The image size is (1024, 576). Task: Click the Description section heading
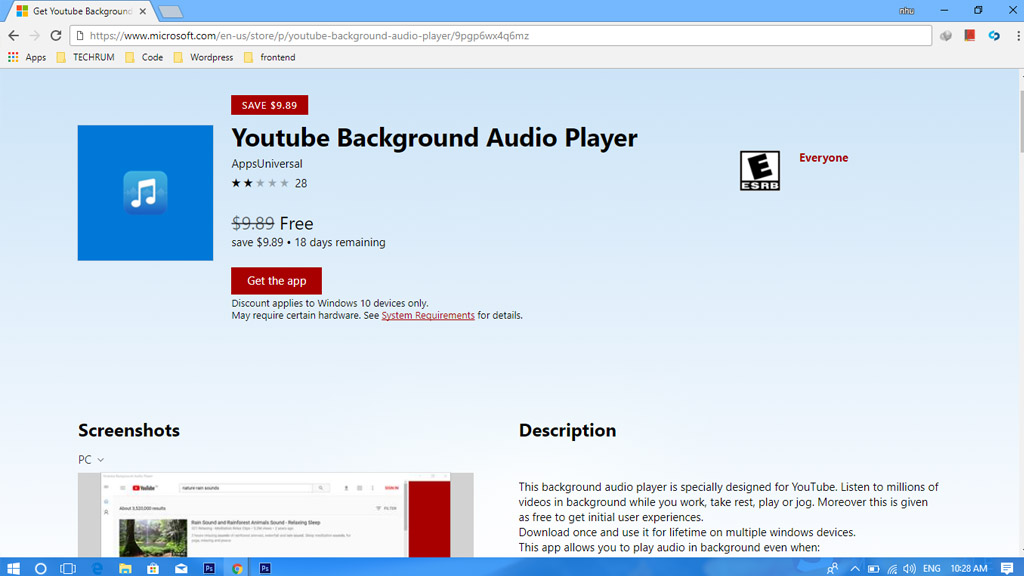click(567, 430)
